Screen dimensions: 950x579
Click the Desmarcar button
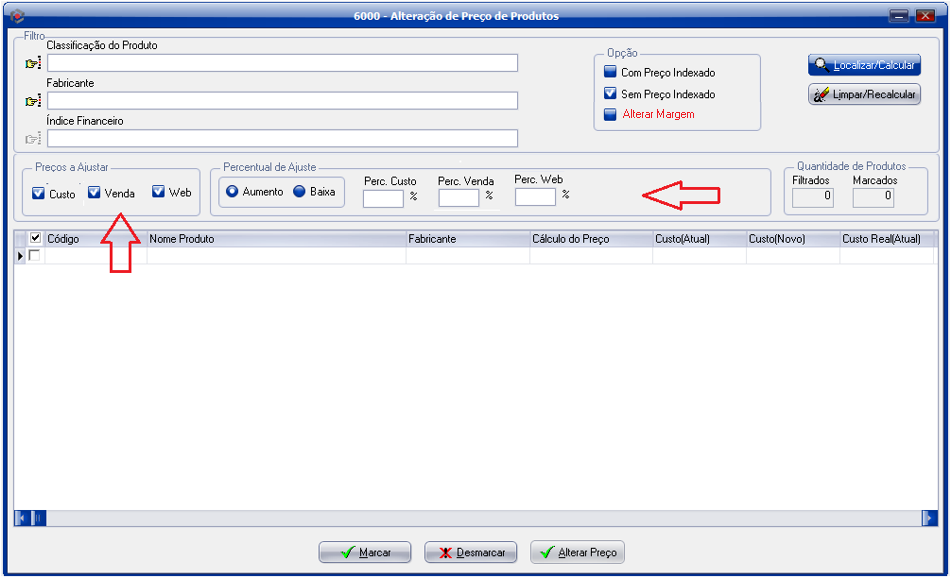[x=470, y=553]
